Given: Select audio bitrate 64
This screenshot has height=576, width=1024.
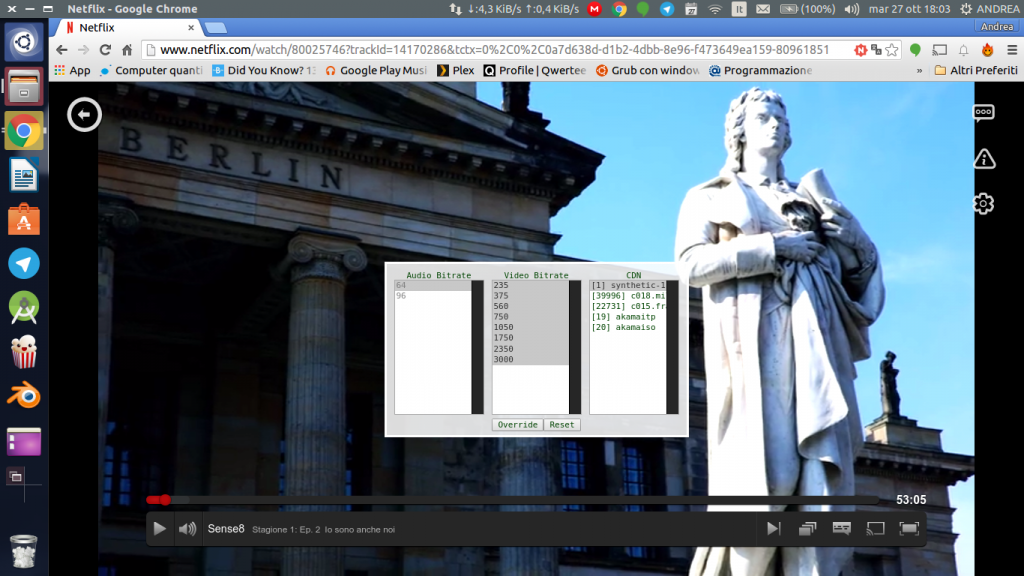Looking at the screenshot, I should 433,285.
